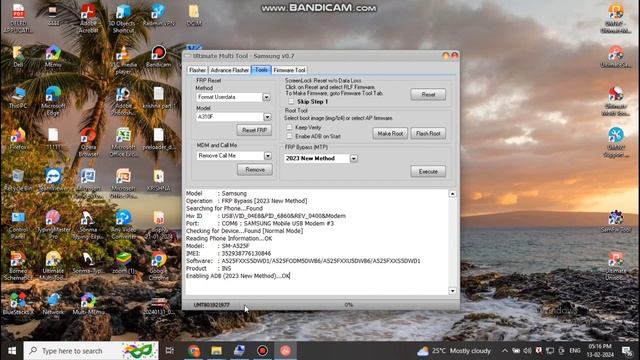The image size is (640, 360).
Task: Click the log scrollbar up arrow
Action: (x=452, y=194)
